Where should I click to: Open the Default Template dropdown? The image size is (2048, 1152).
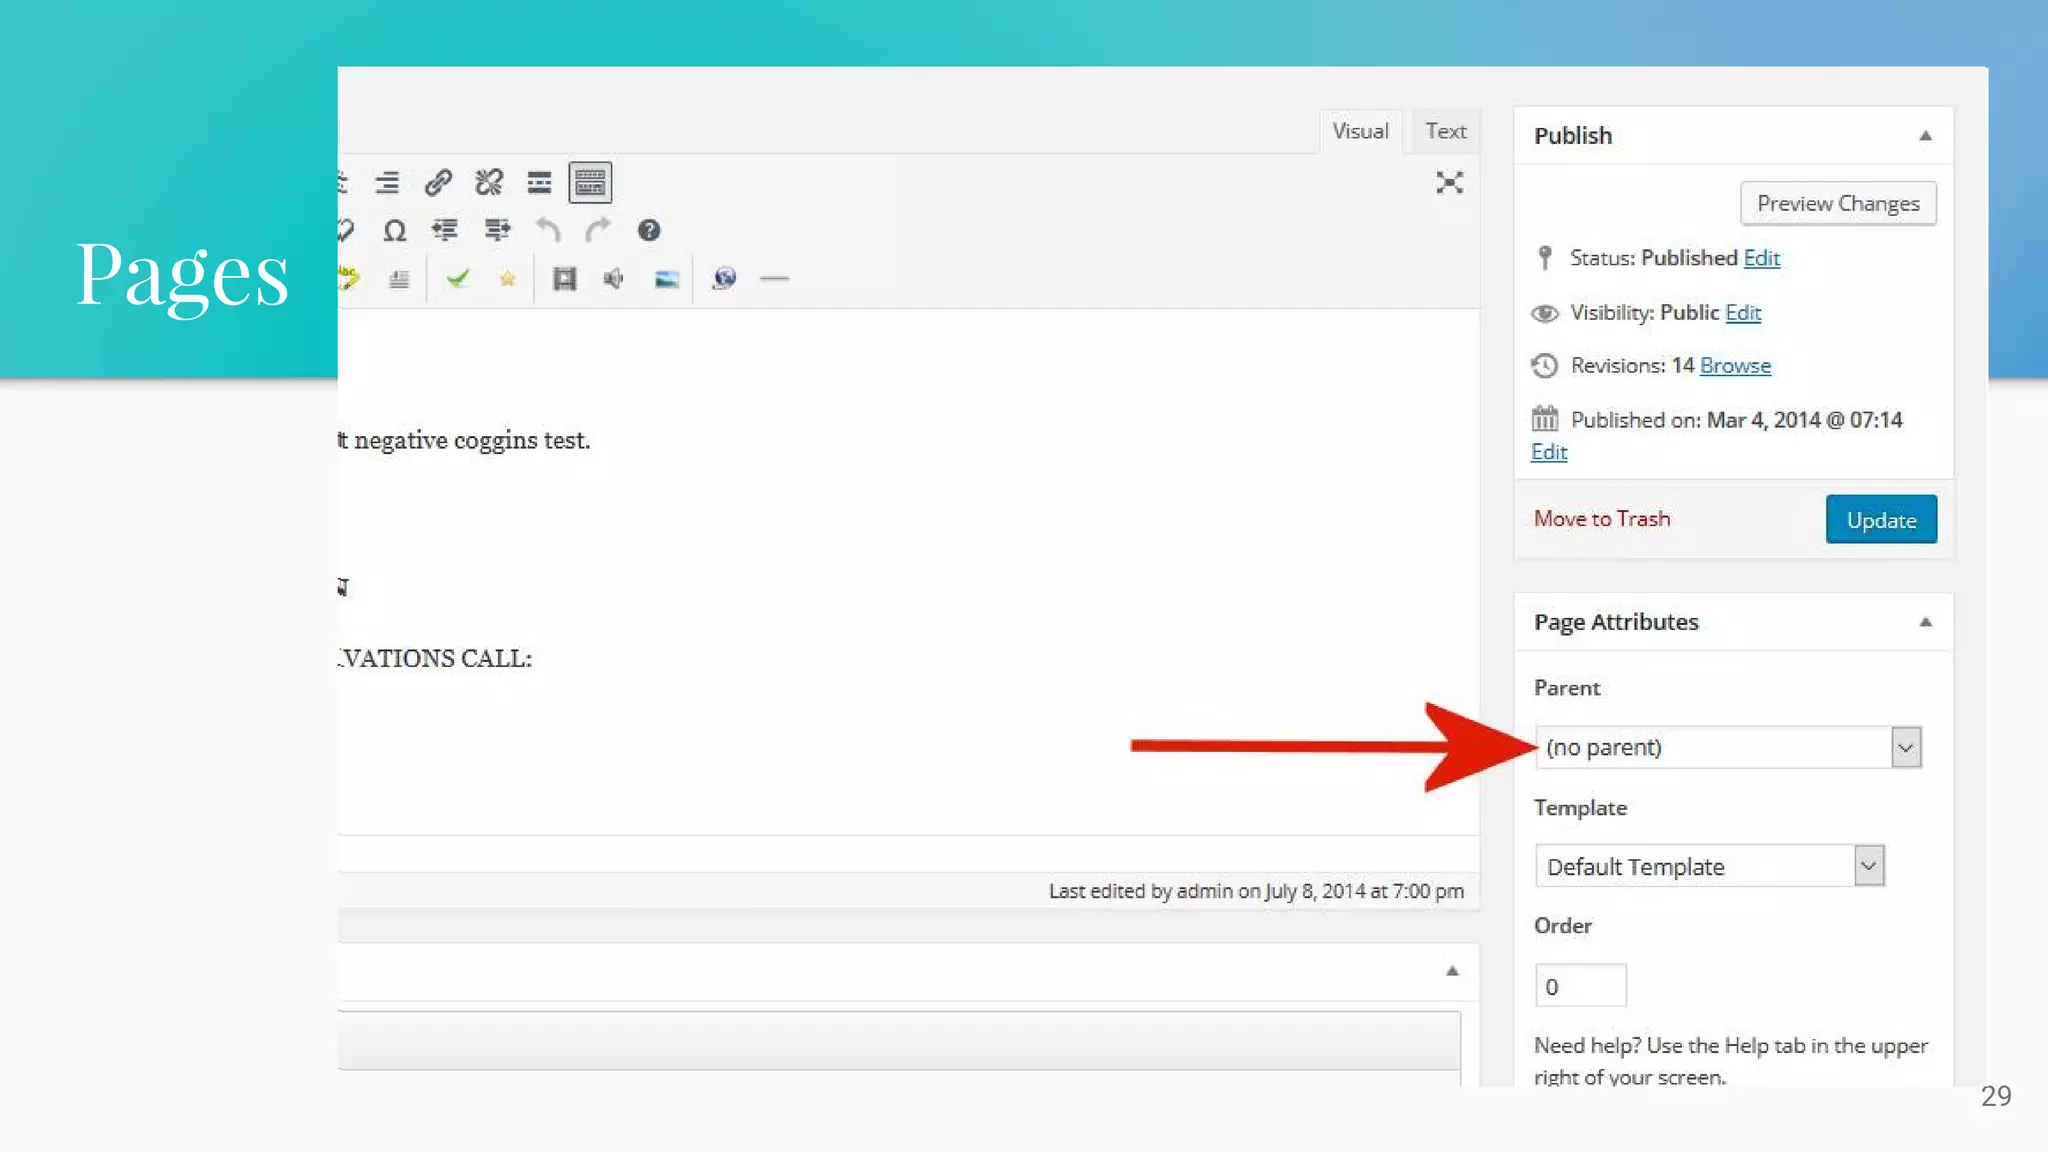tap(1709, 866)
